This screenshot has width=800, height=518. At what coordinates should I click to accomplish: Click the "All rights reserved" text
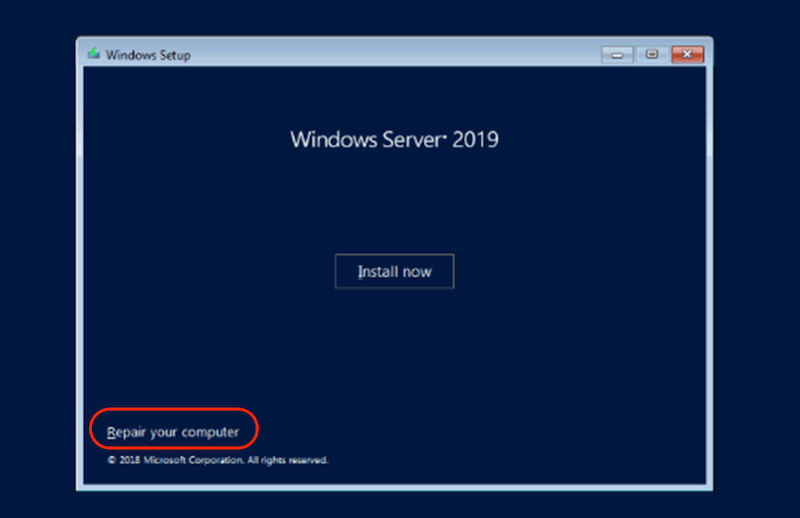285,461
